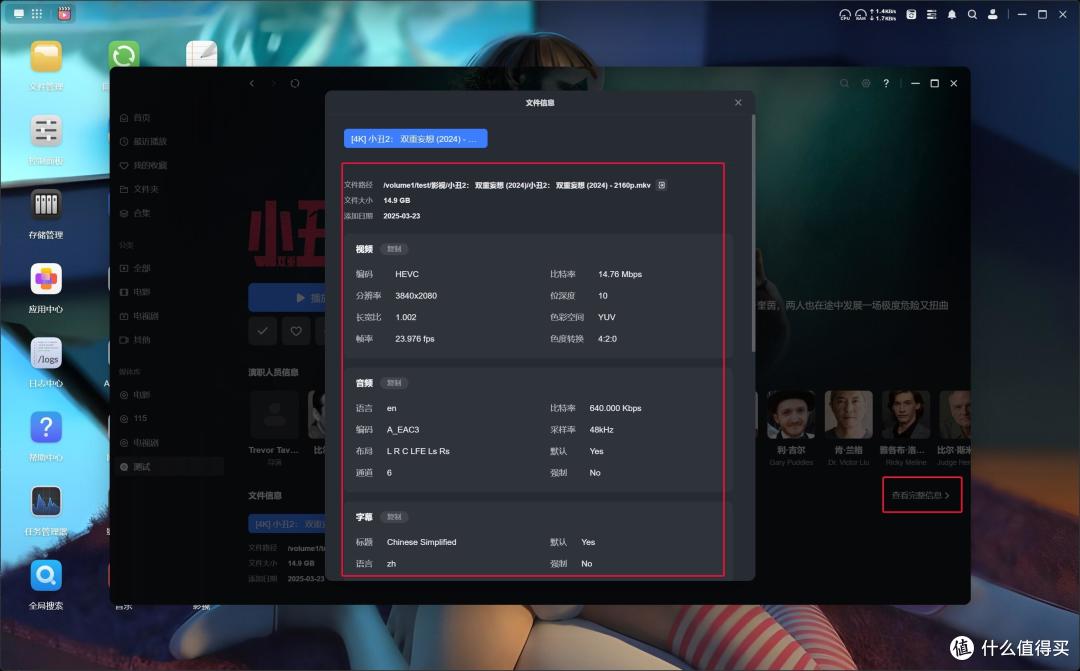Click the 14.9 GB file size value in dialog
Viewport: 1080px width, 671px height.
397,200
